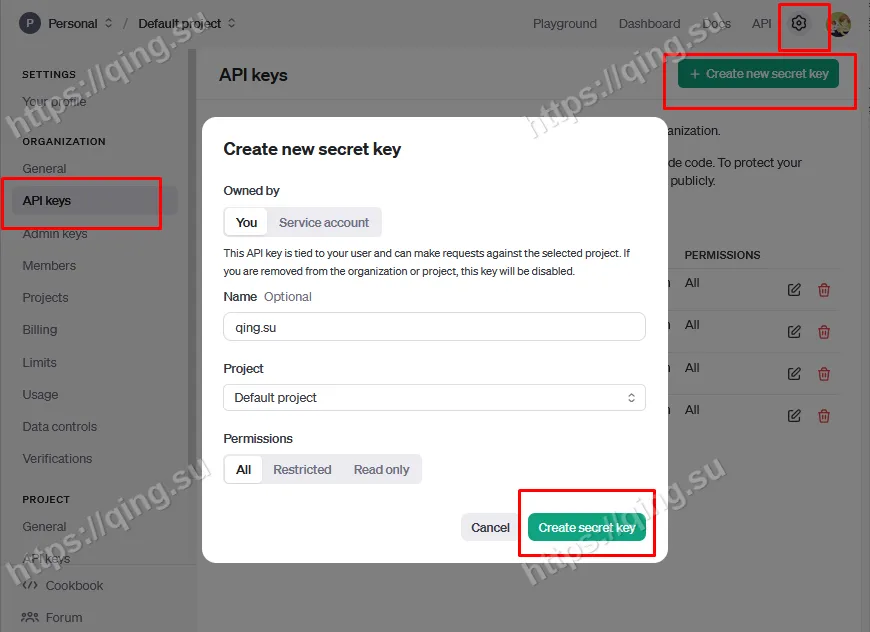
Task: Select Service account as owner
Action: click(323, 223)
